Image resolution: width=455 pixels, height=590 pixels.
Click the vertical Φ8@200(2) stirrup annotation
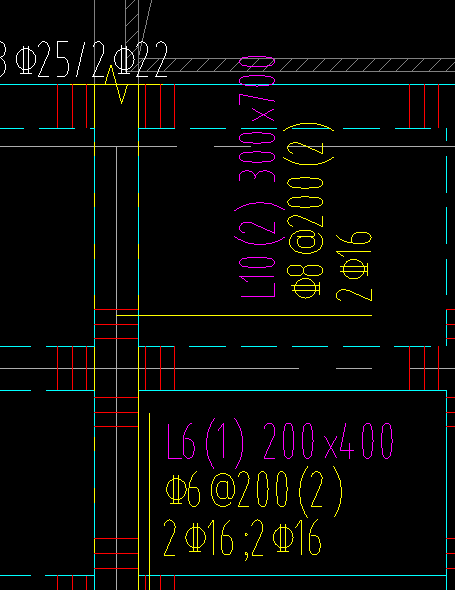pos(310,211)
